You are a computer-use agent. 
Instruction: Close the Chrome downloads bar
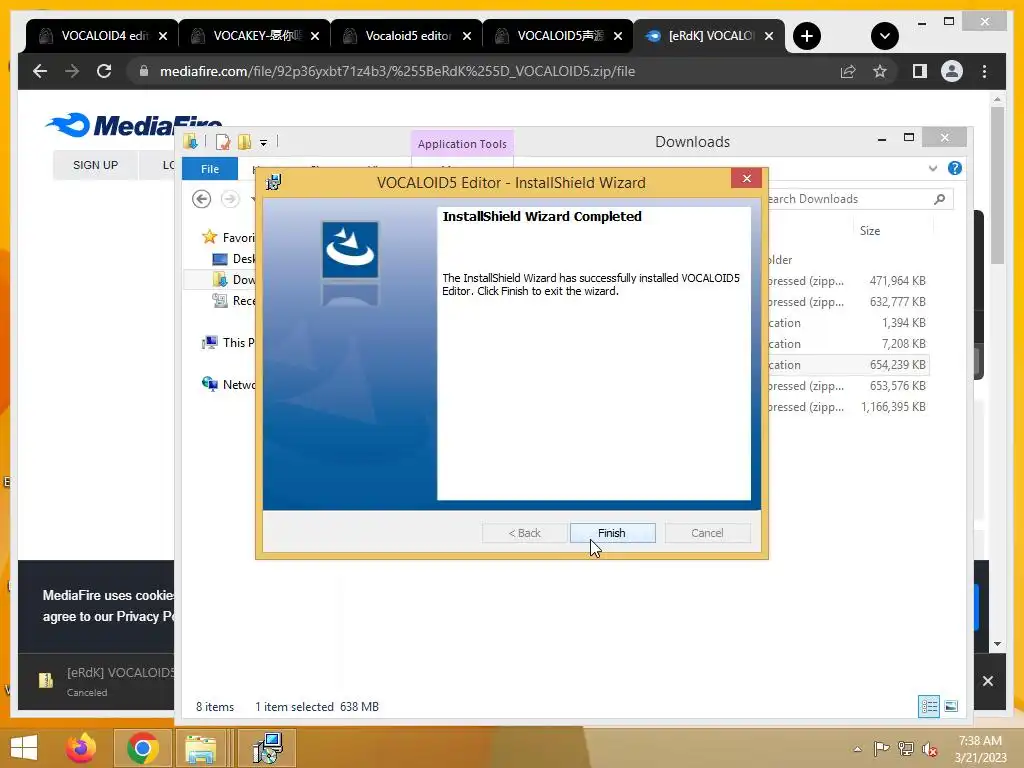click(987, 681)
